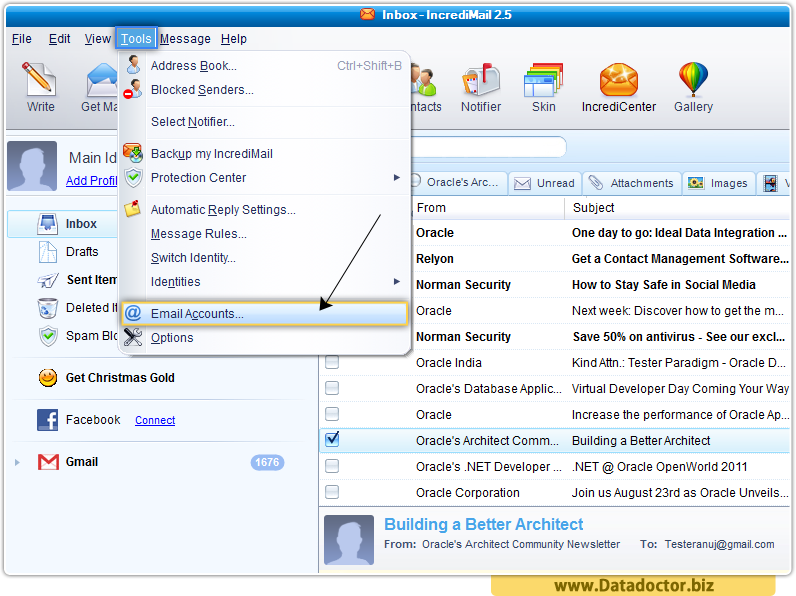Switch to the Oracle's Arc... tab

pyautogui.click(x=458, y=182)
